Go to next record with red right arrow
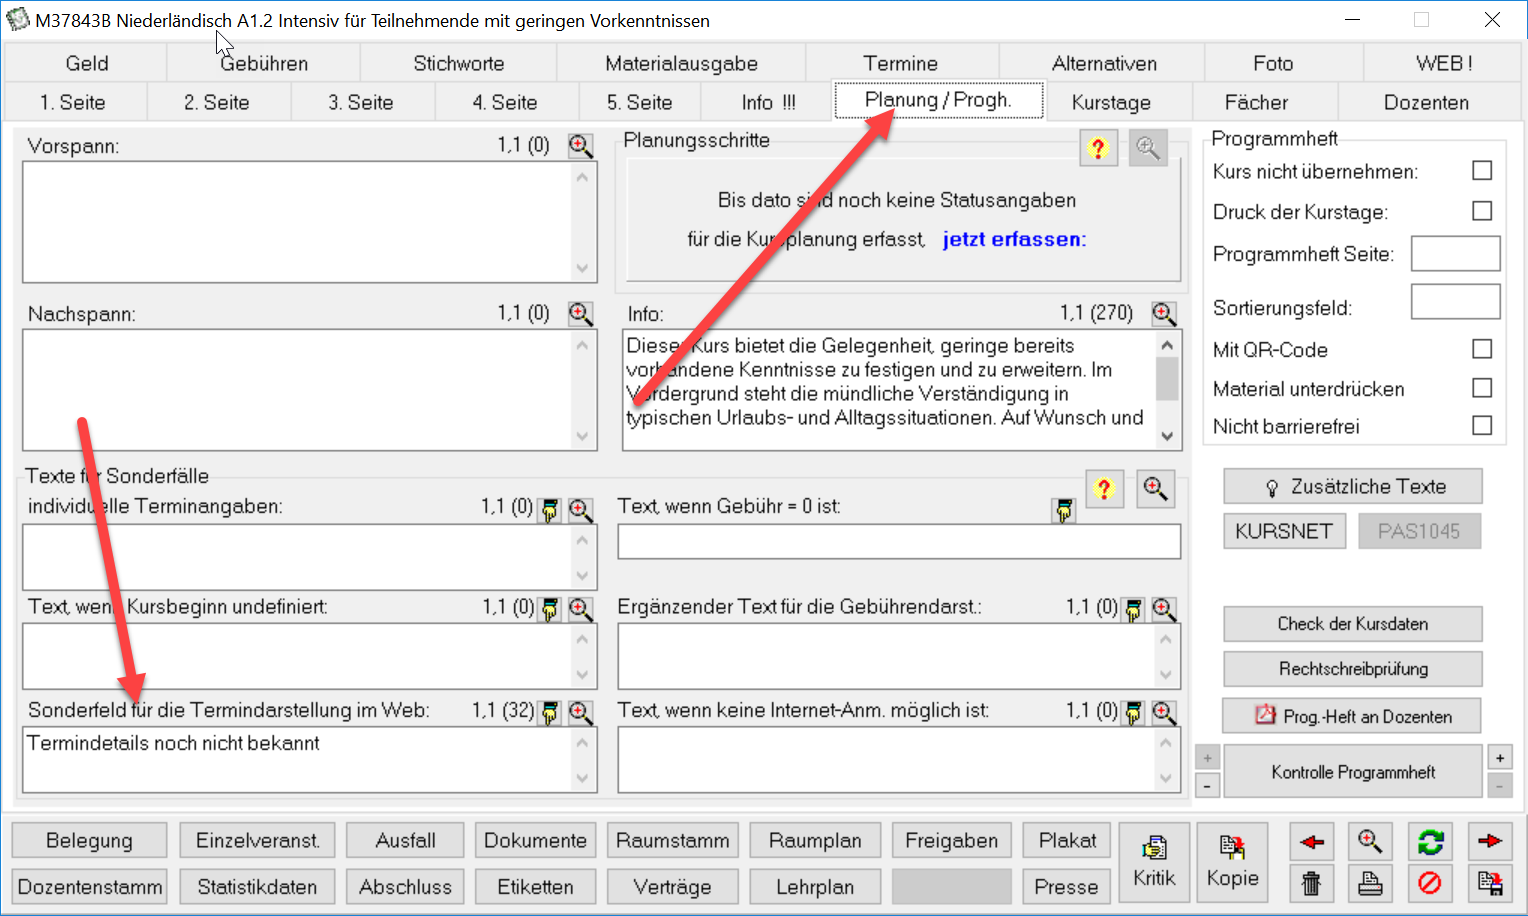The width and height of the screenshot is (1528, 916). pos(1489,842)
